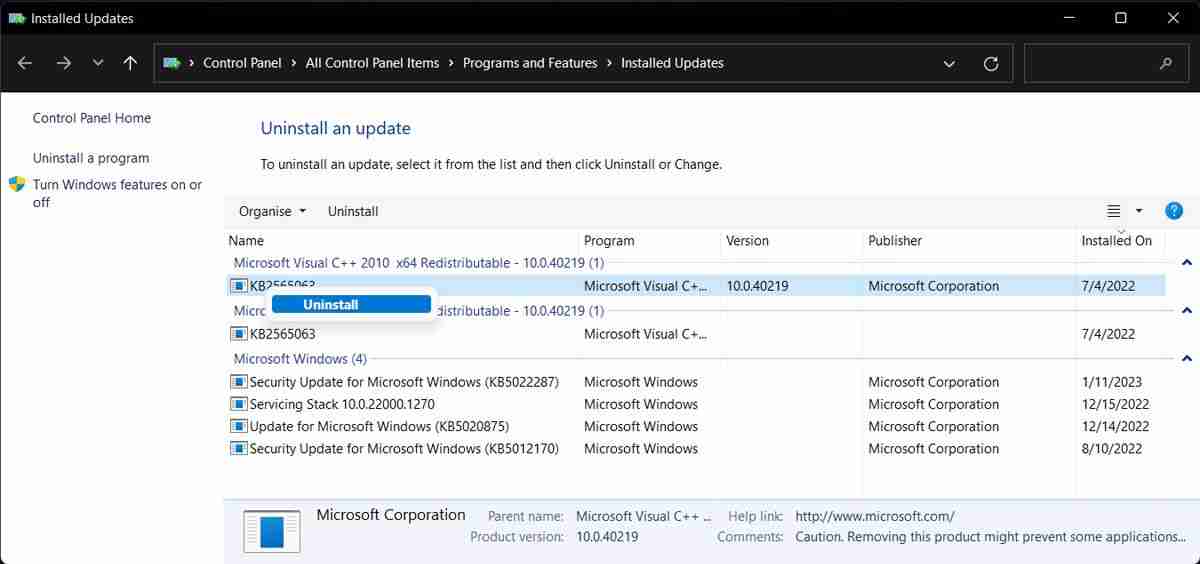Expand the address bar history dropdown
Viewport: 1200px width, 564px height.
(949, 63)
